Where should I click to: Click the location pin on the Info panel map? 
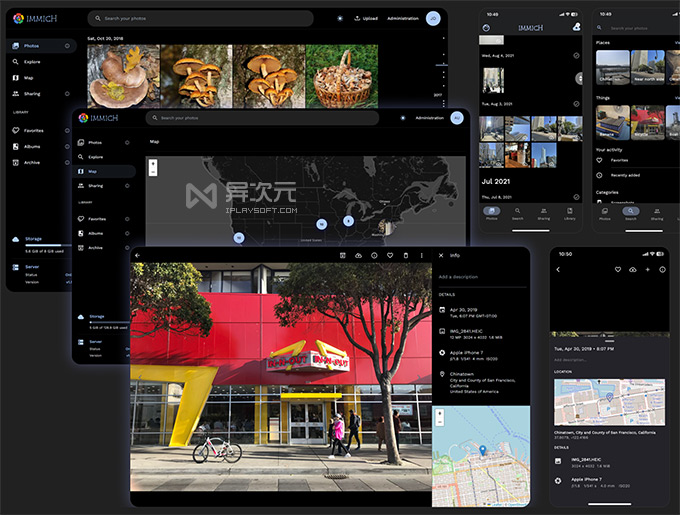483,450
